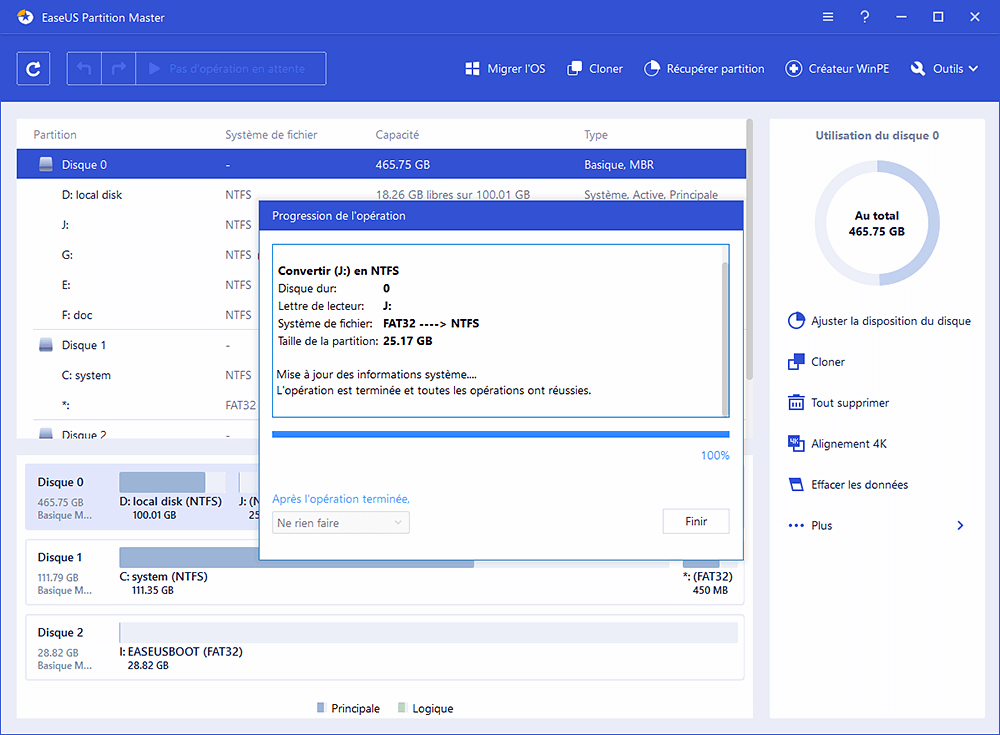Click the 100% percentage text
This screenshot has width=1000, height=735.
(715, 456)
